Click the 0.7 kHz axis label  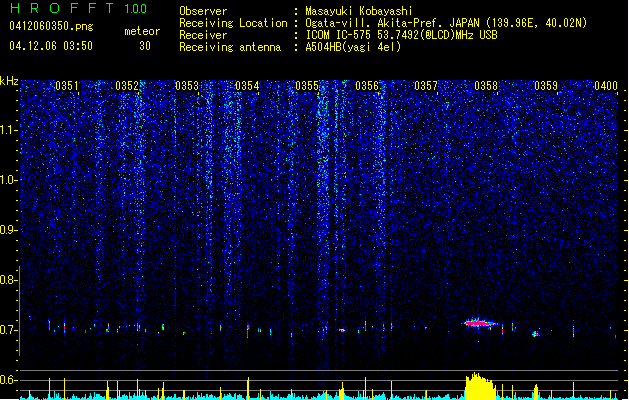coord(9,330)
